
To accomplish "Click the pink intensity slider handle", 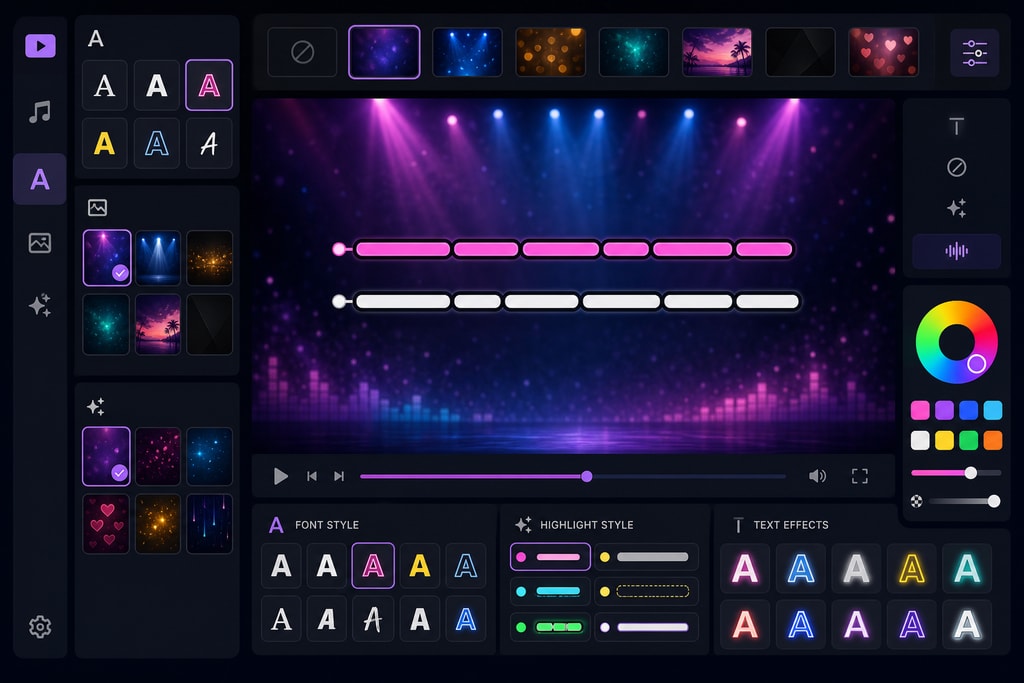I will 971,473.
